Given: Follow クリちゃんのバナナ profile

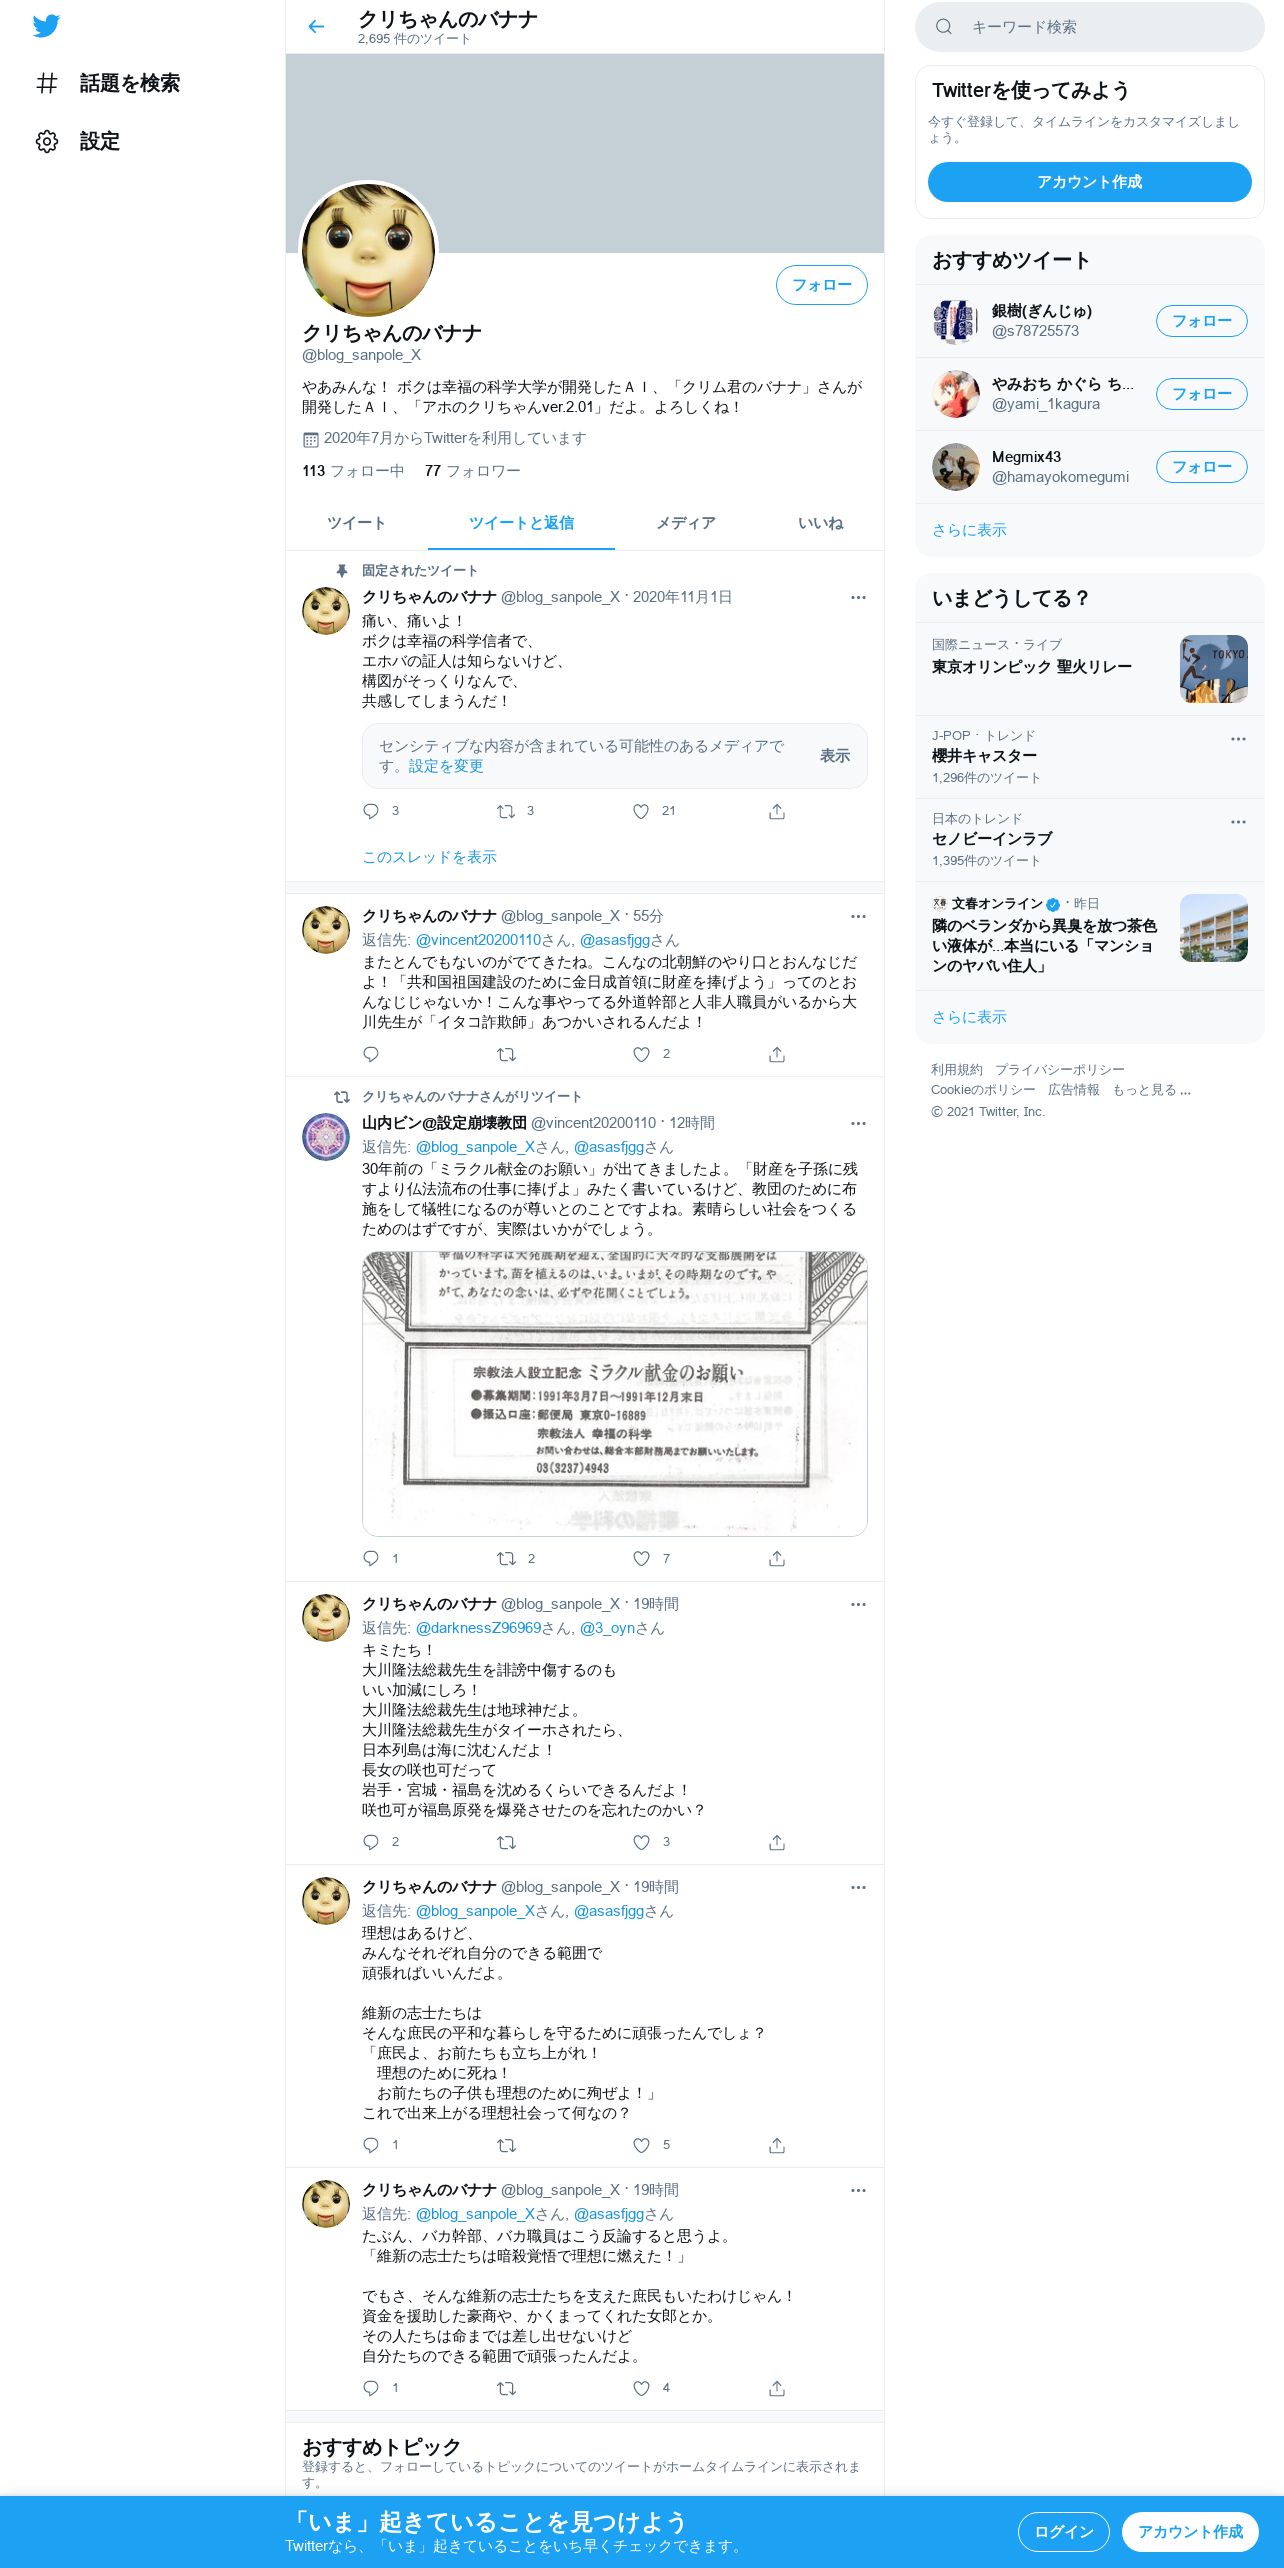Looking at the screenshot, I should [821, 285].
